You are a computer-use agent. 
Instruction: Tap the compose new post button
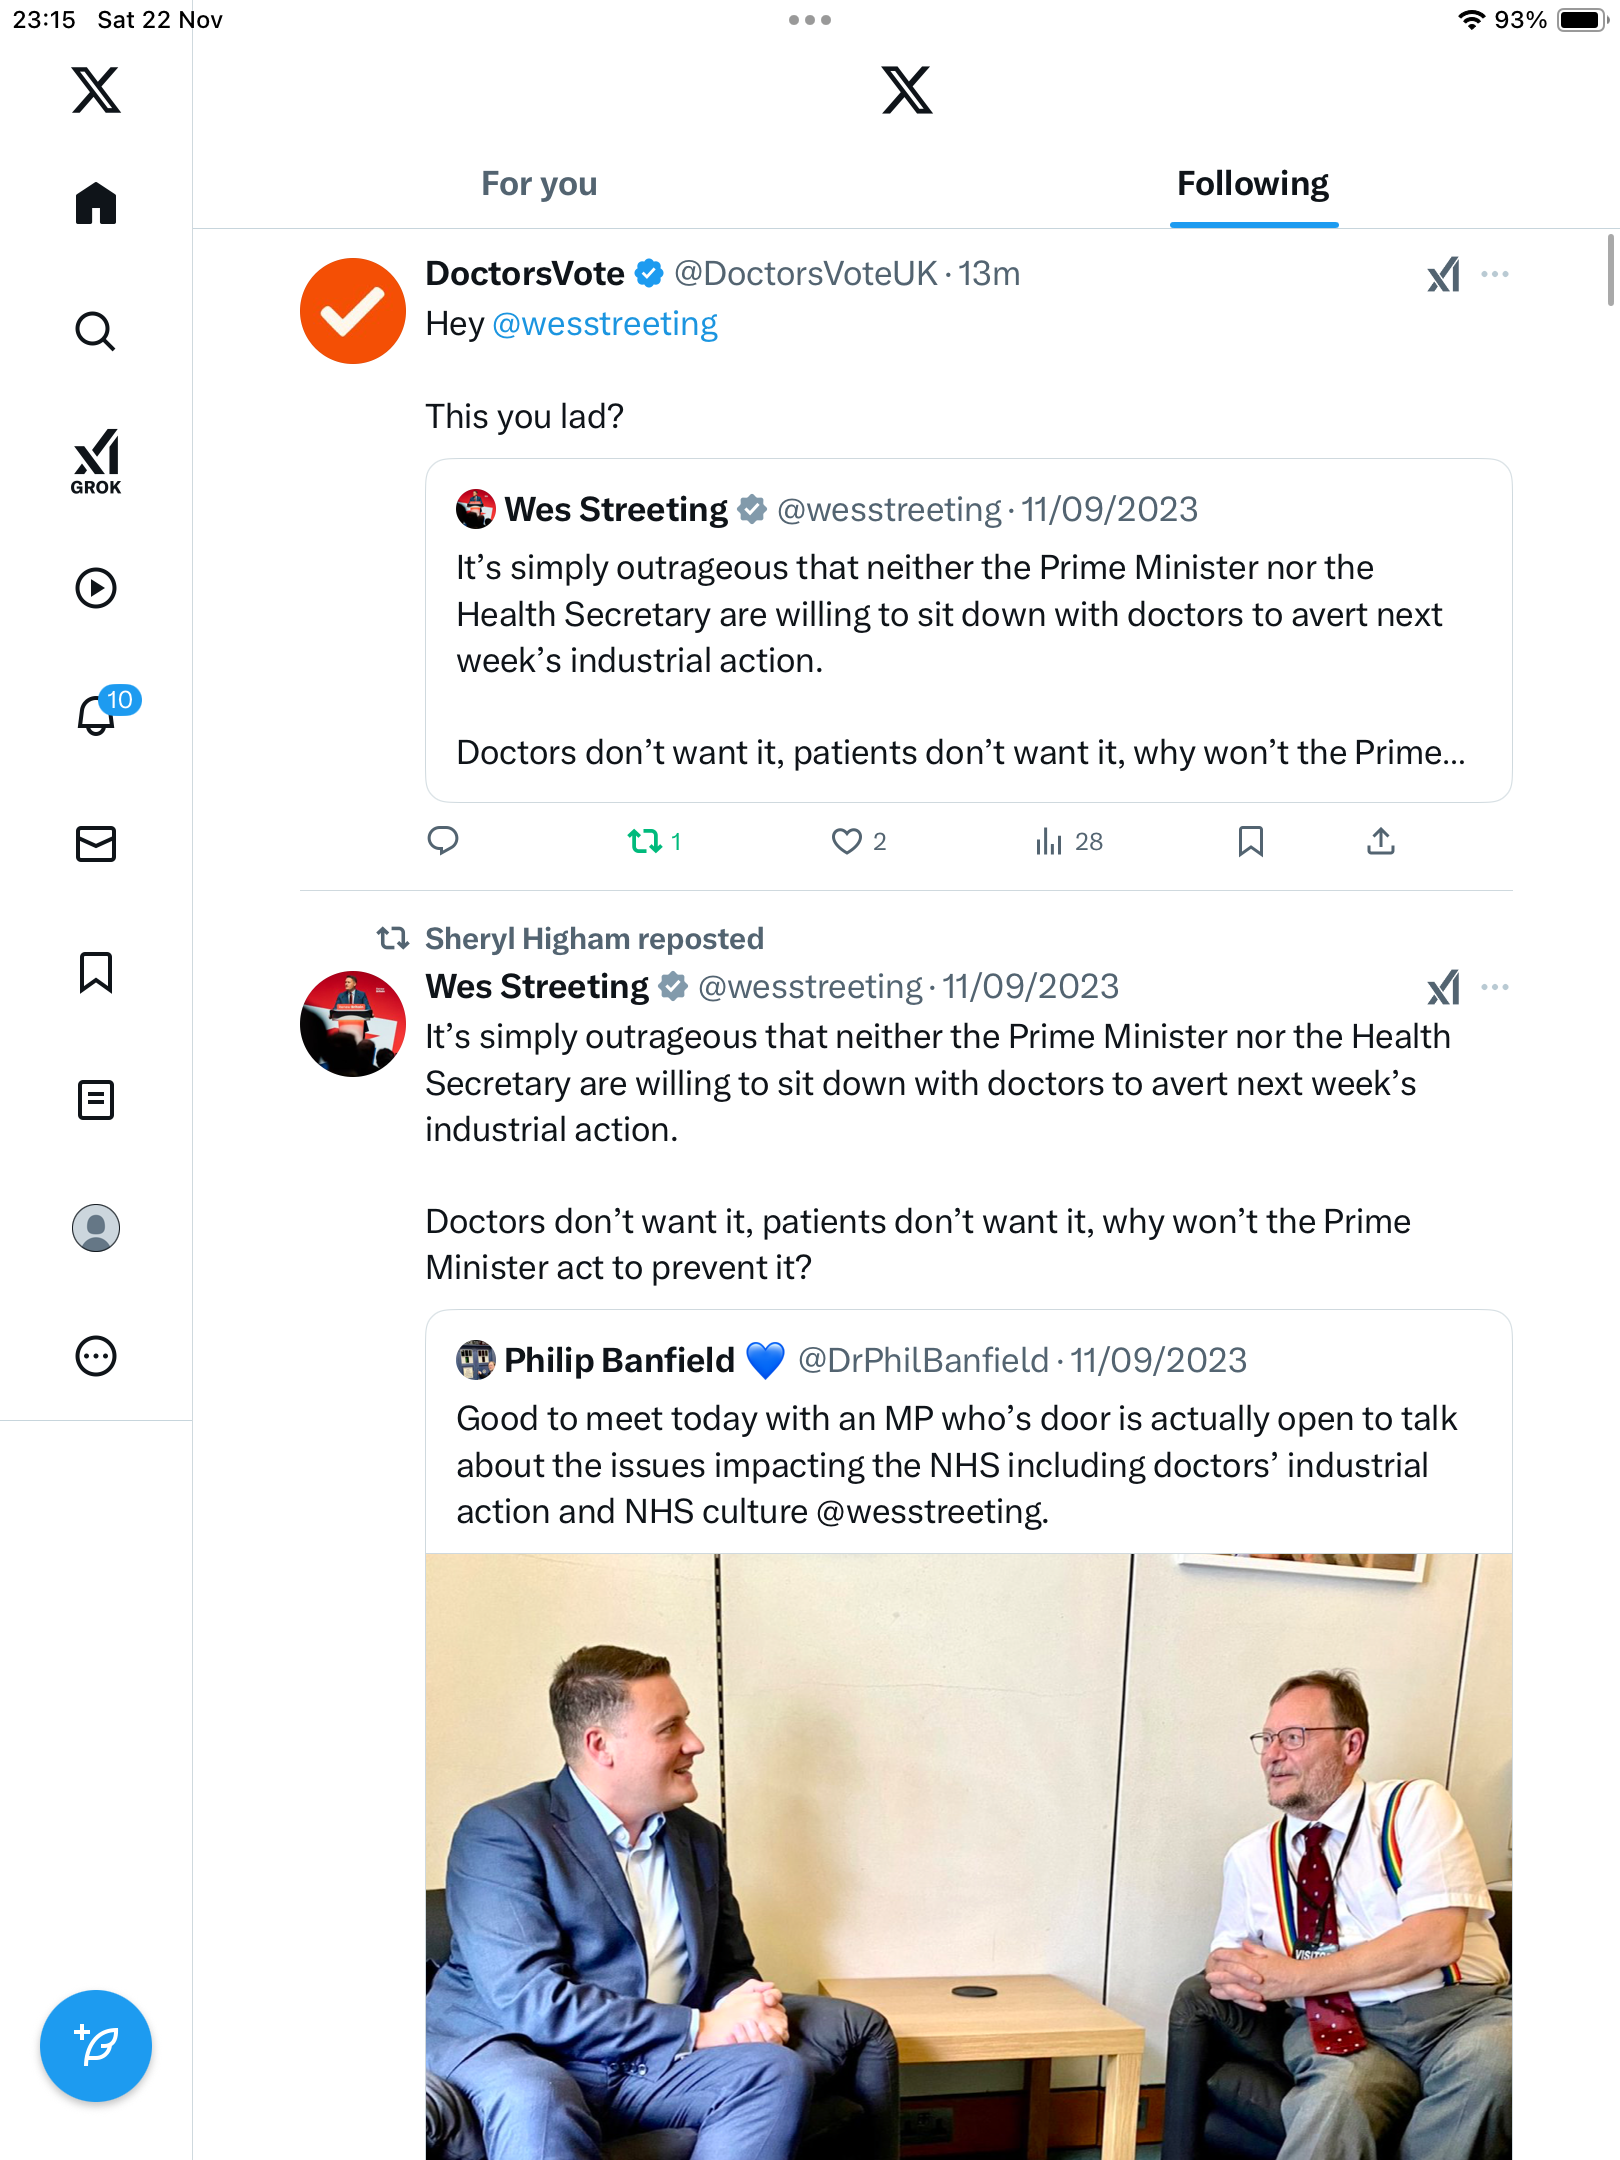(96, 2046)
